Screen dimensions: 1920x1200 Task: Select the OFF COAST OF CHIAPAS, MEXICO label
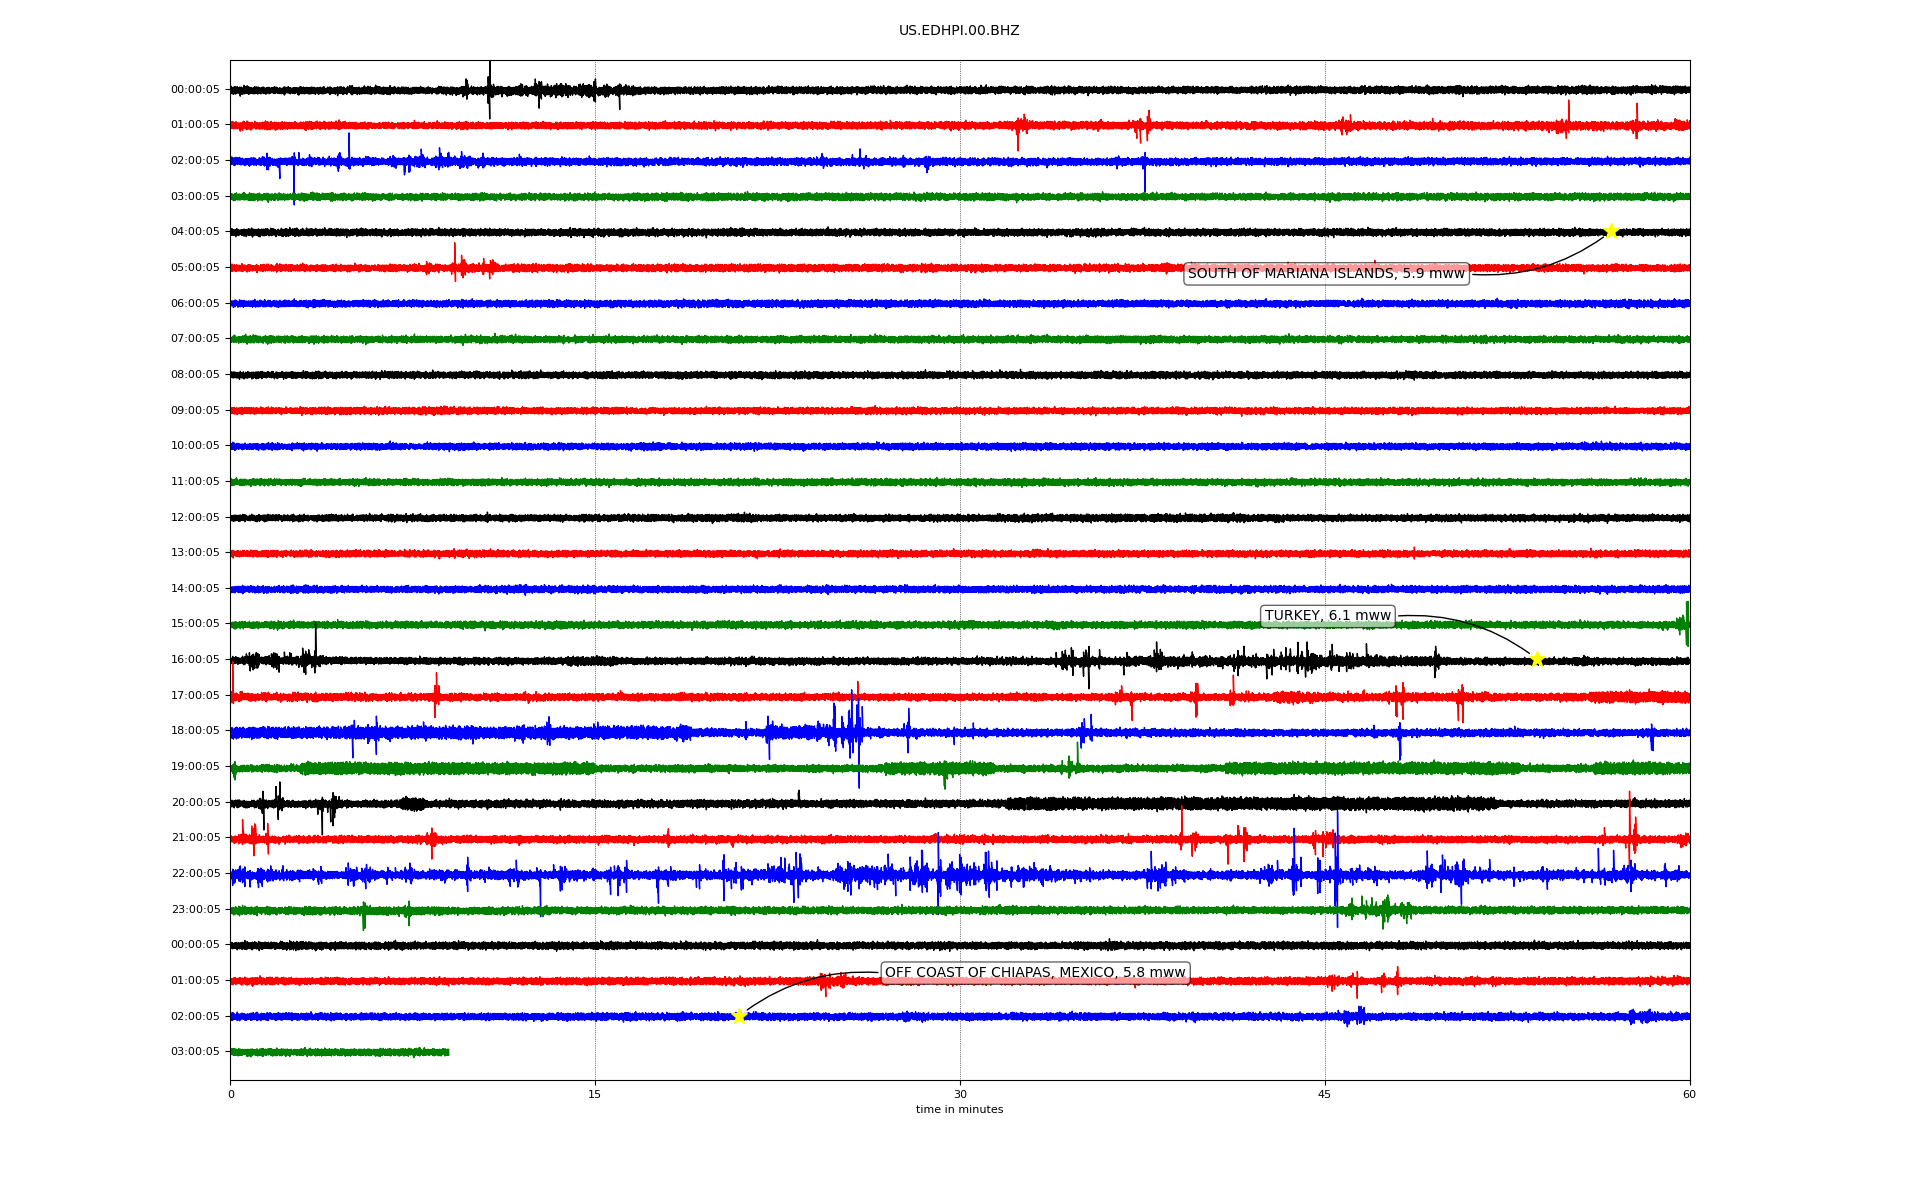pyautogui.click(x=1035, y=973)
